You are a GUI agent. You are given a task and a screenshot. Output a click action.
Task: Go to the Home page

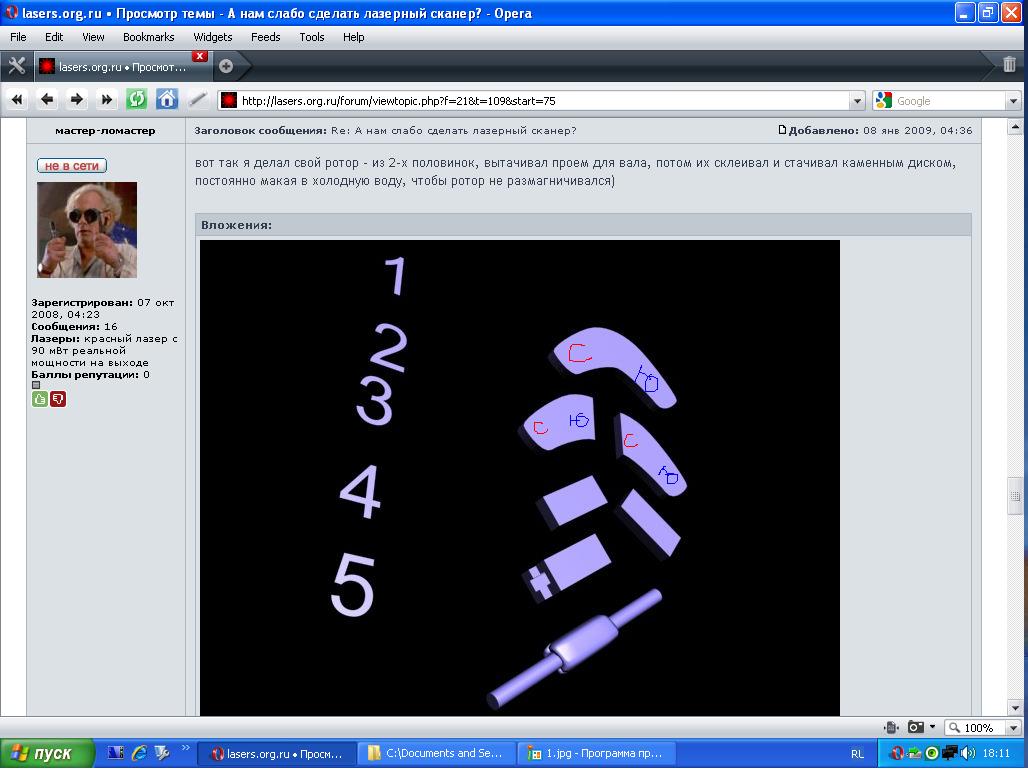[x=167, y=99]
